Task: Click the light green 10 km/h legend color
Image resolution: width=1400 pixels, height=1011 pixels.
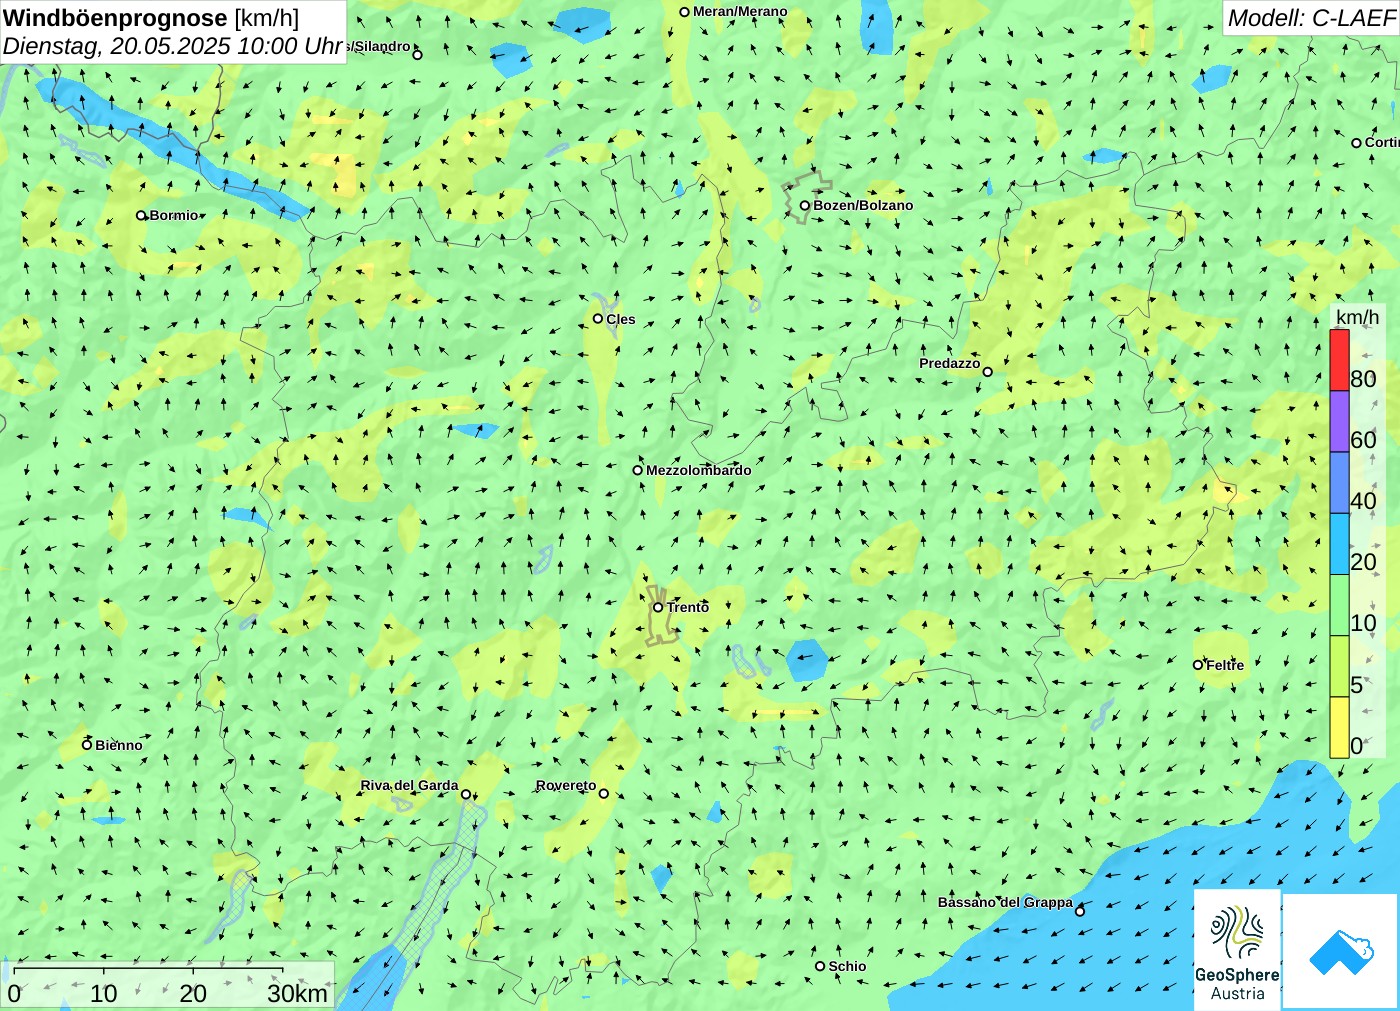Action: (x=1339, y=605)
